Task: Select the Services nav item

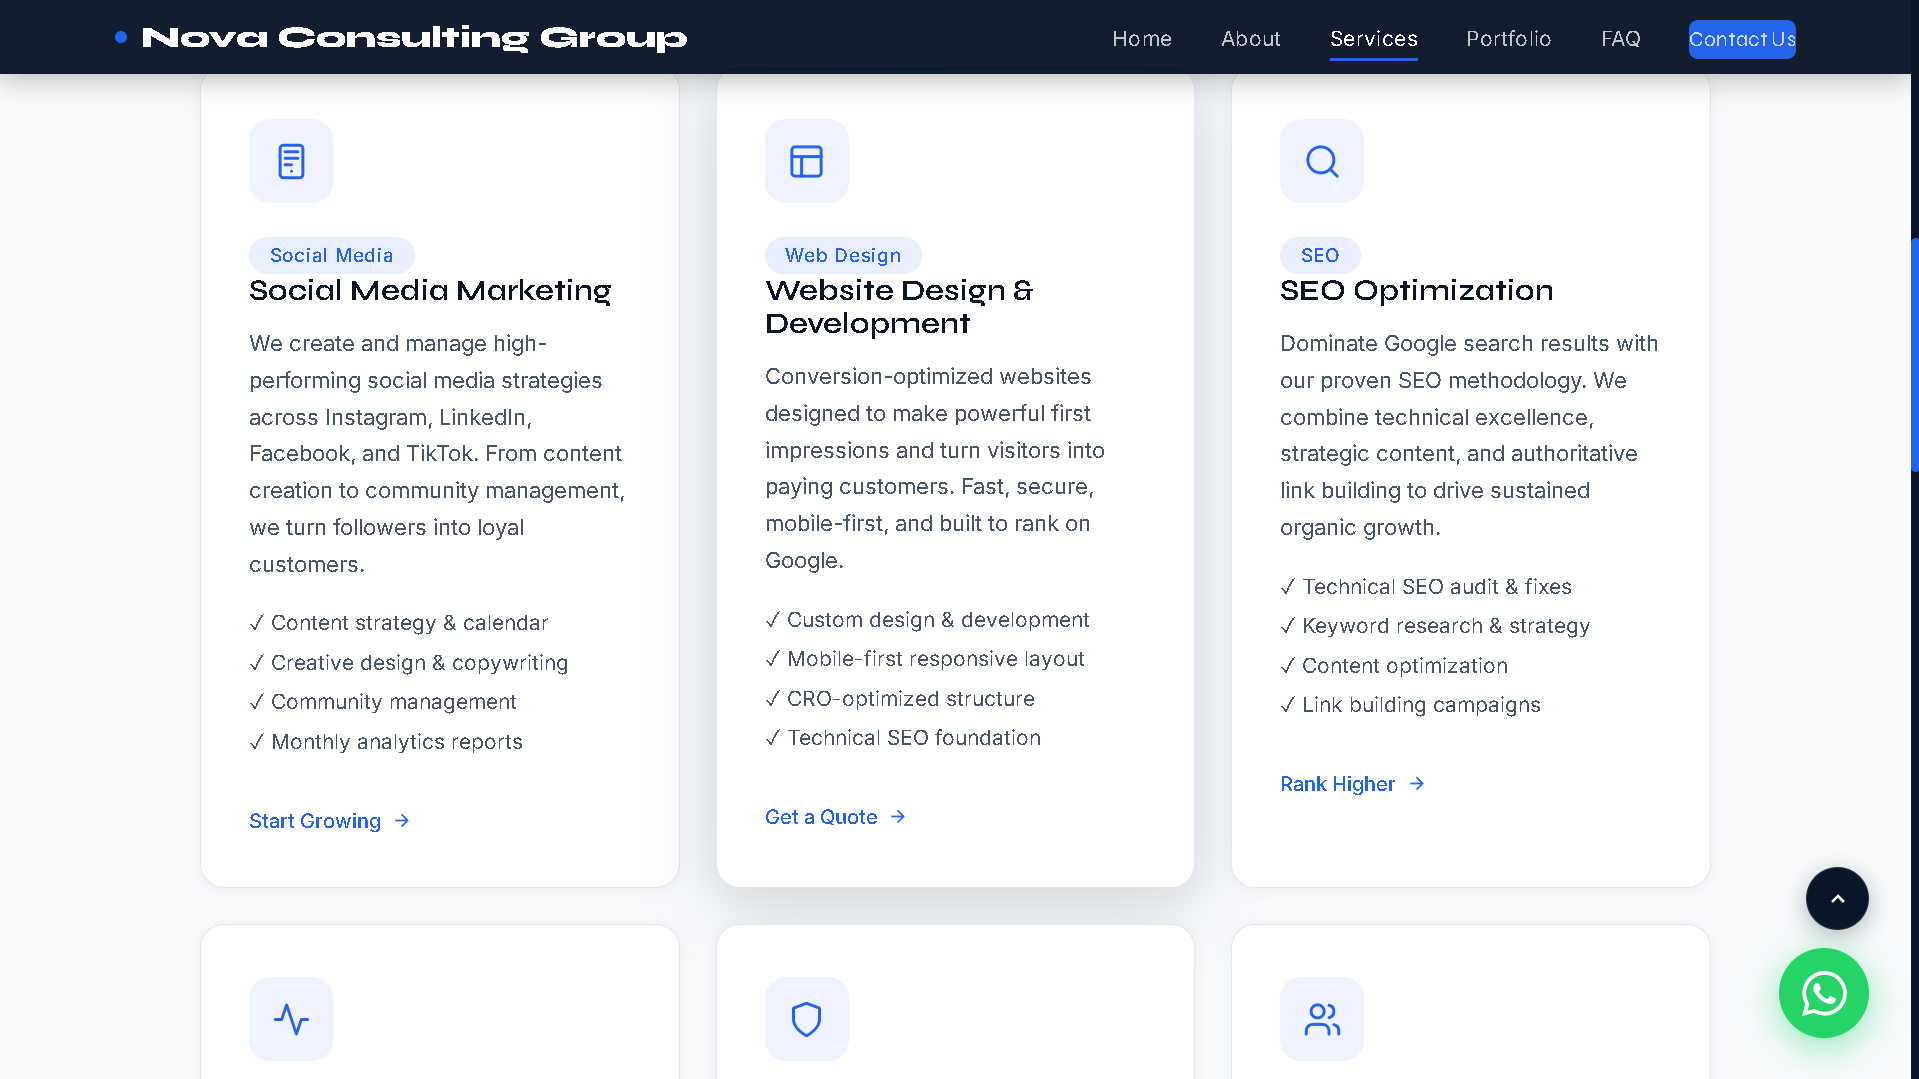Action: point(1373,39)
